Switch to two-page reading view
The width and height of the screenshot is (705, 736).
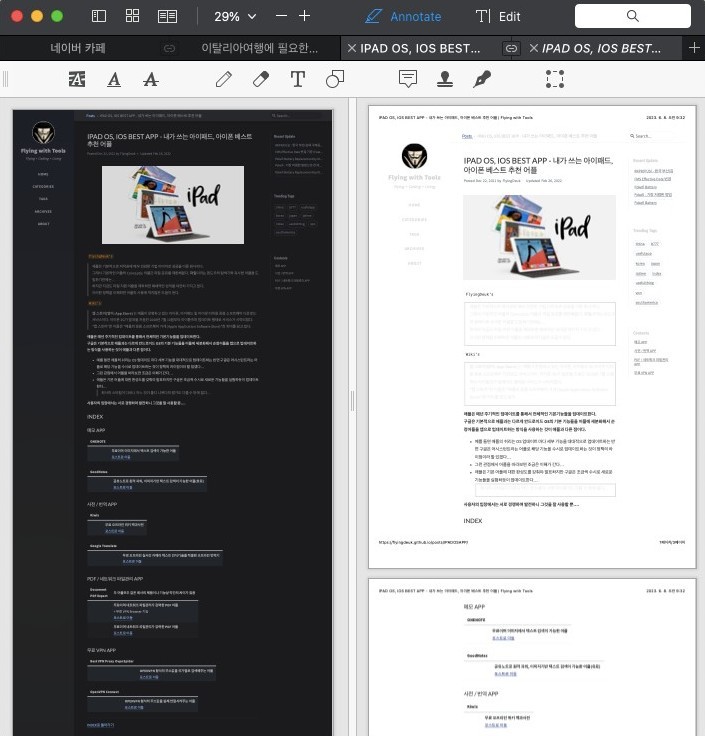167,16
